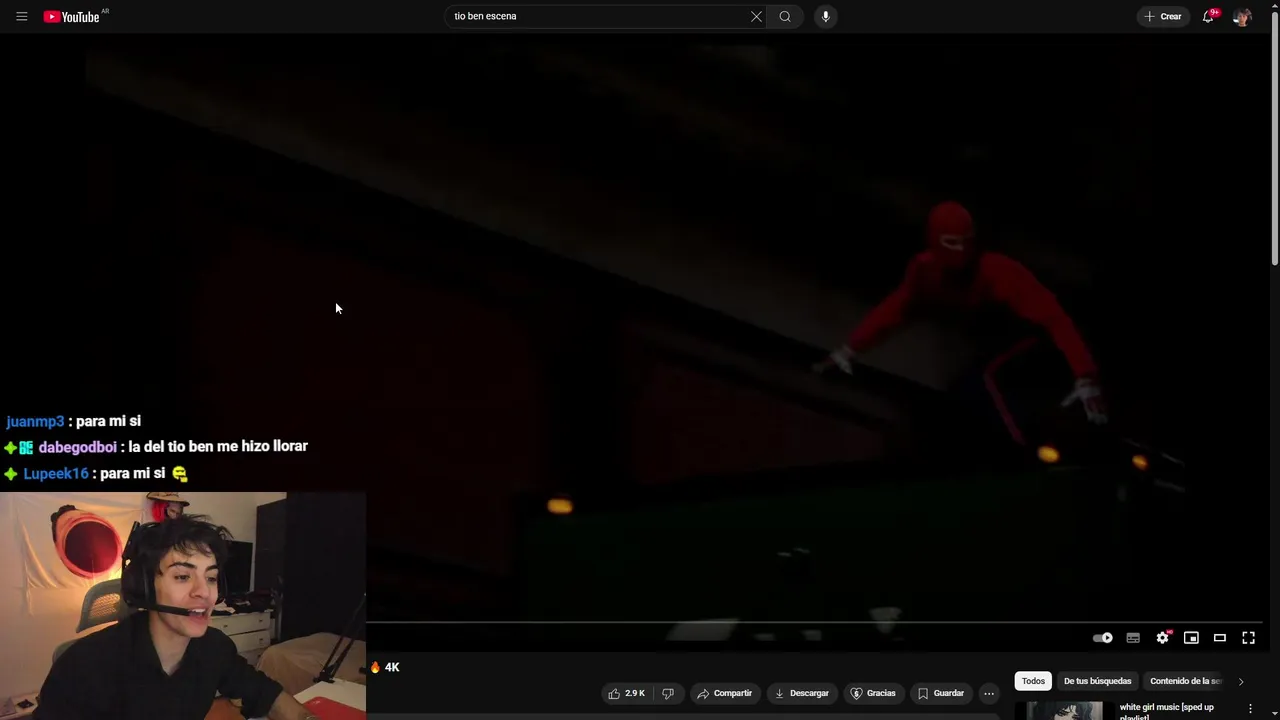This screenshot has width=1280, height=720.
Task: Click the search magnifier button
Action: (x=785, y=16)
